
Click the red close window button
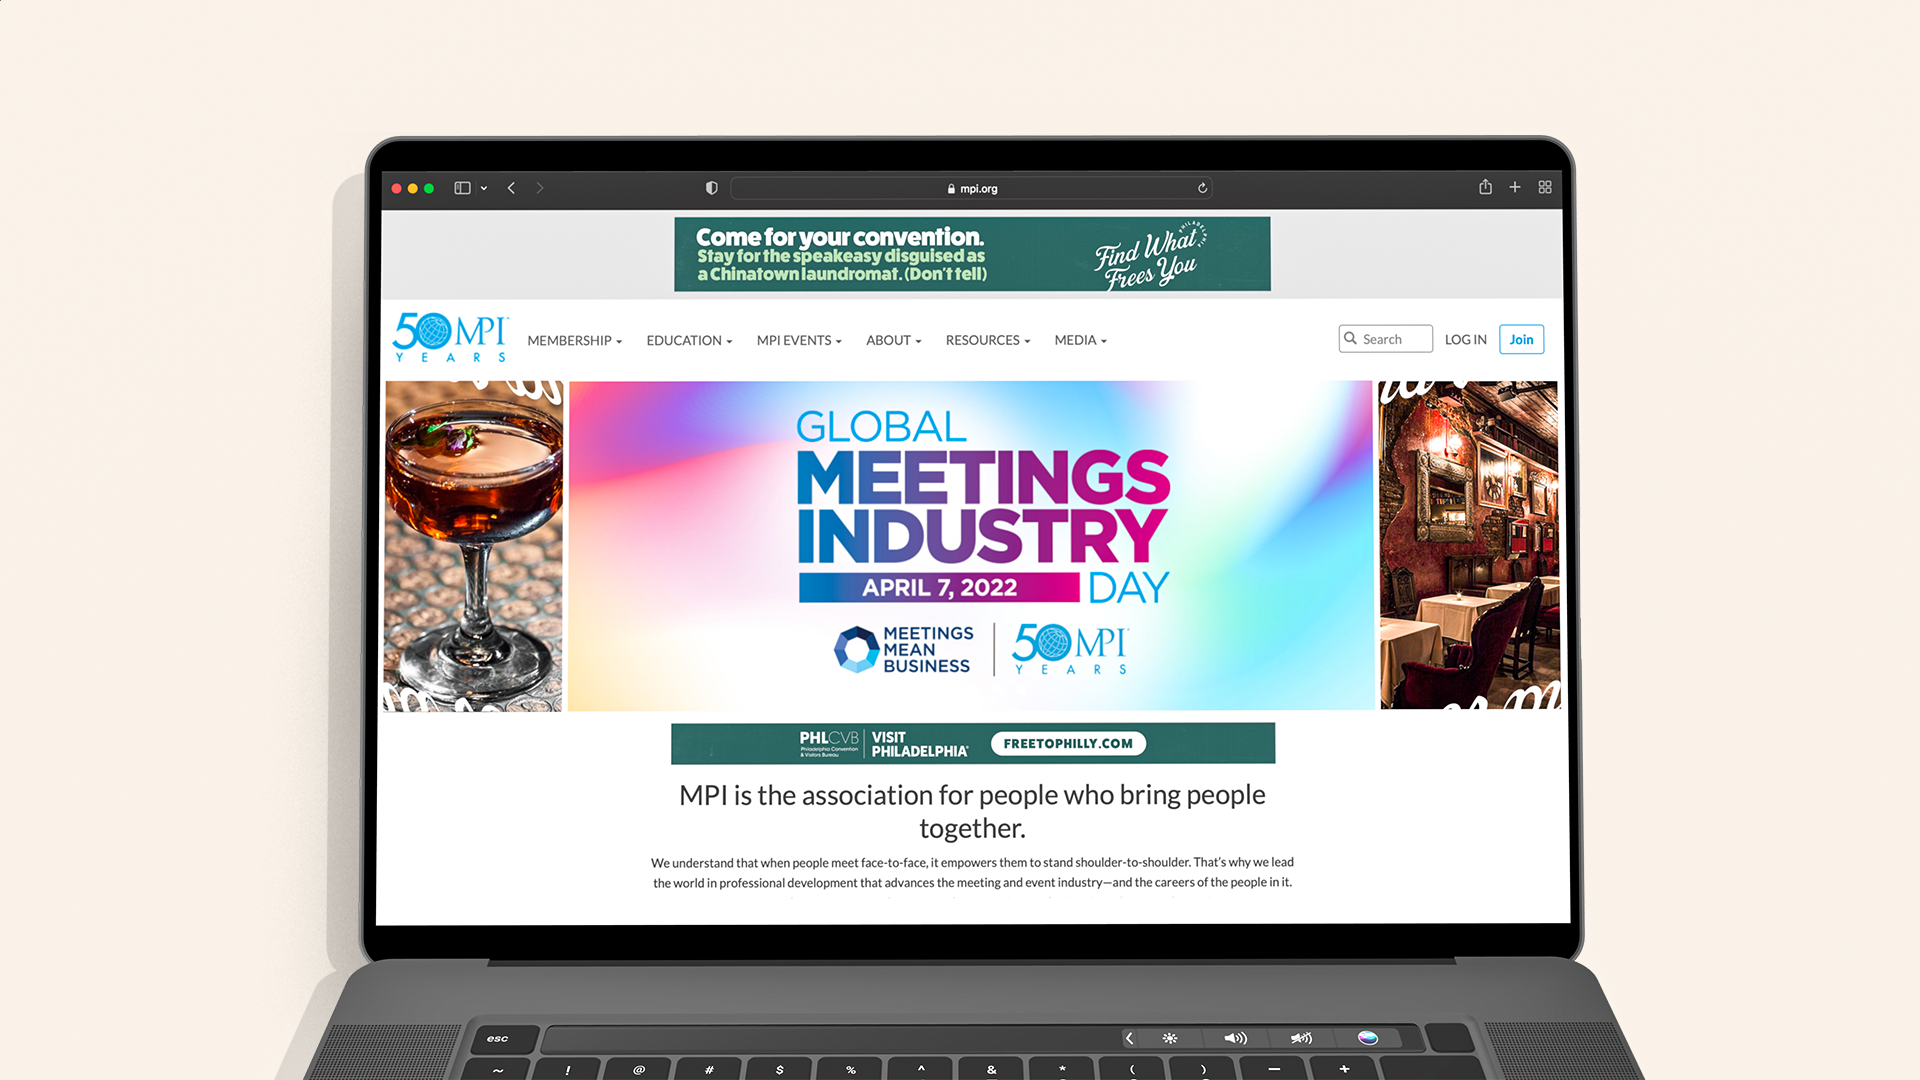397,188
